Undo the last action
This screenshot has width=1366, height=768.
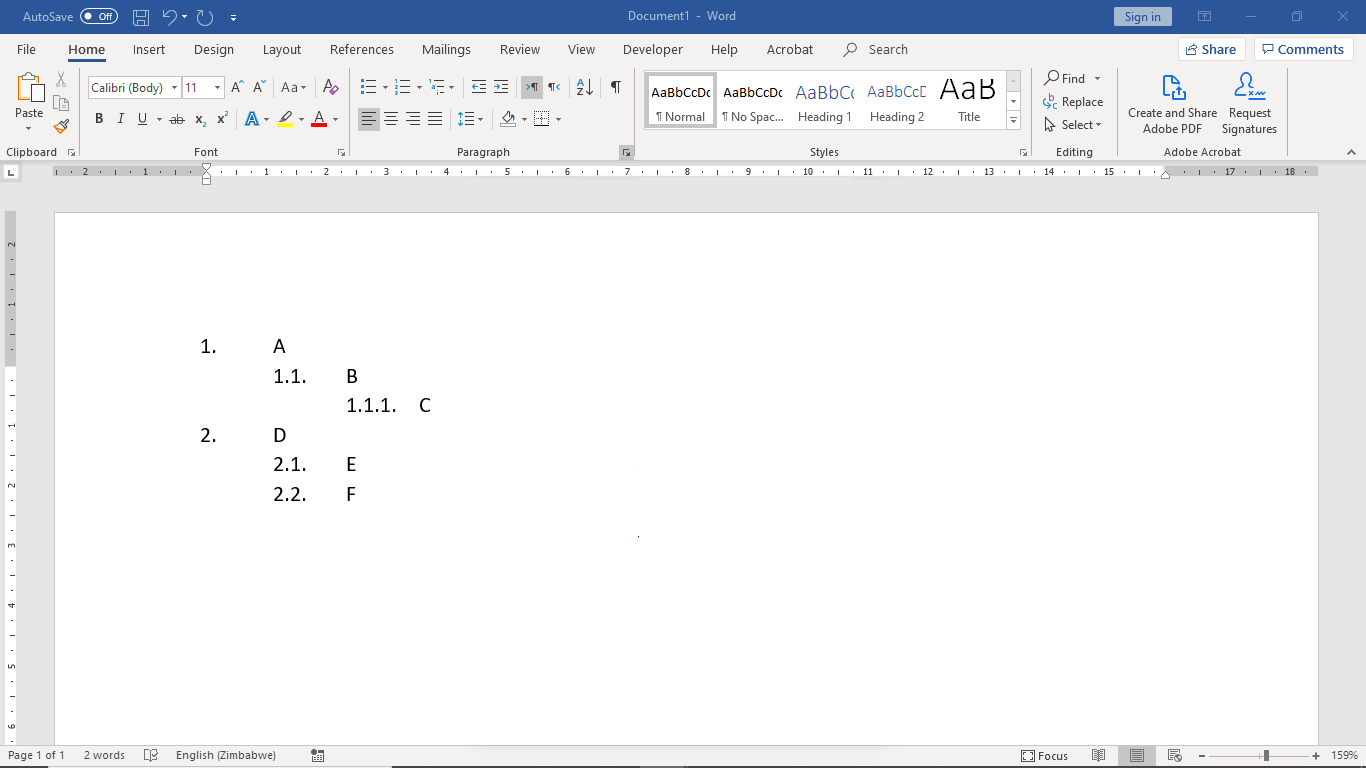tap(168, 17)
